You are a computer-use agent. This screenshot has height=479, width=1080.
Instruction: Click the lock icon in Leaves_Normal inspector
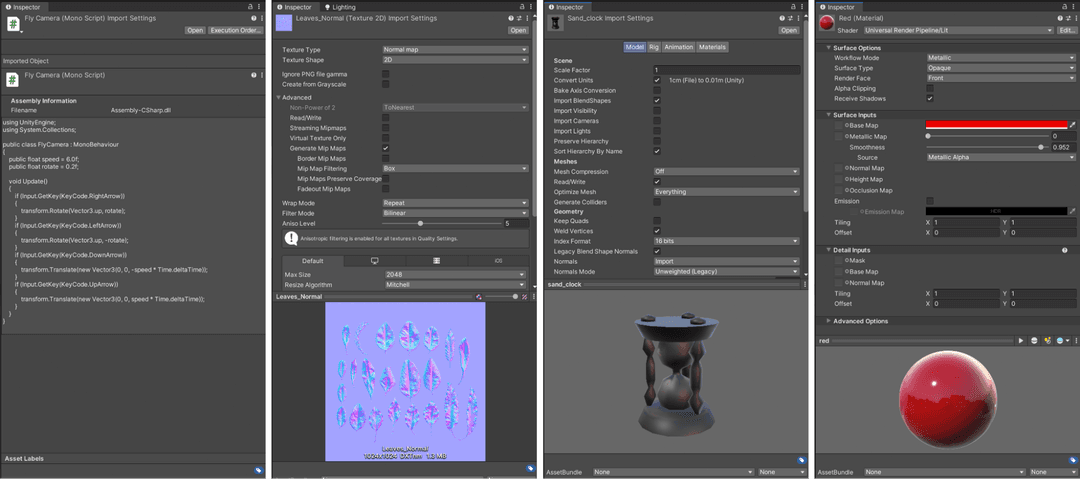521,6
